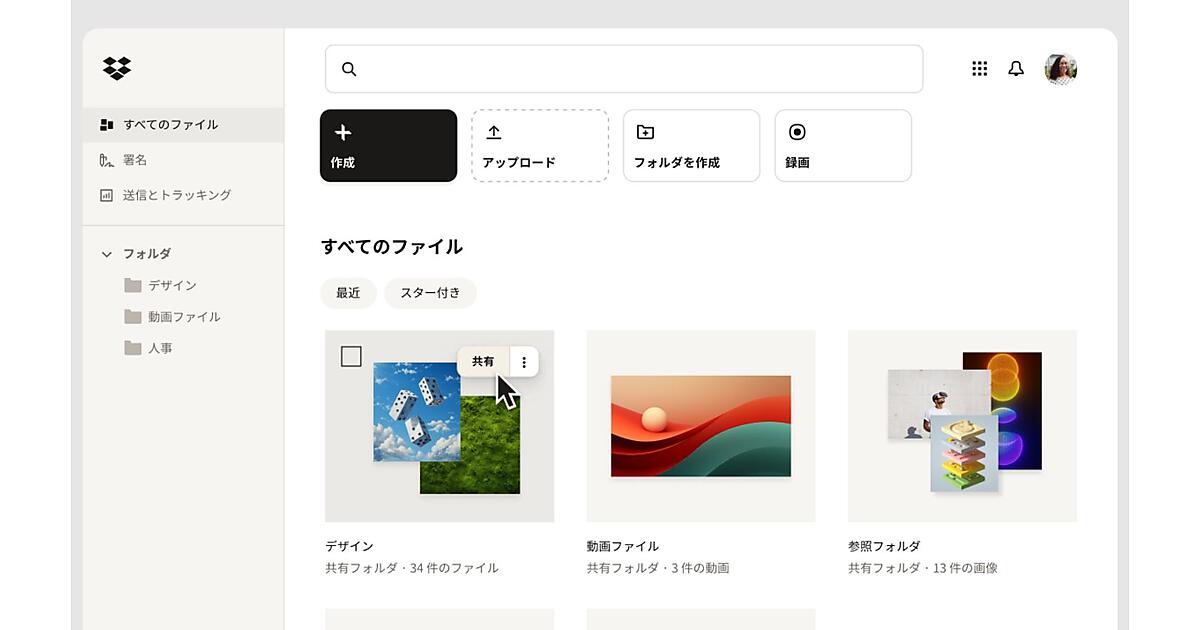Filter by スター付き chip
This screenshot has height=630, width=1200.
430,293
